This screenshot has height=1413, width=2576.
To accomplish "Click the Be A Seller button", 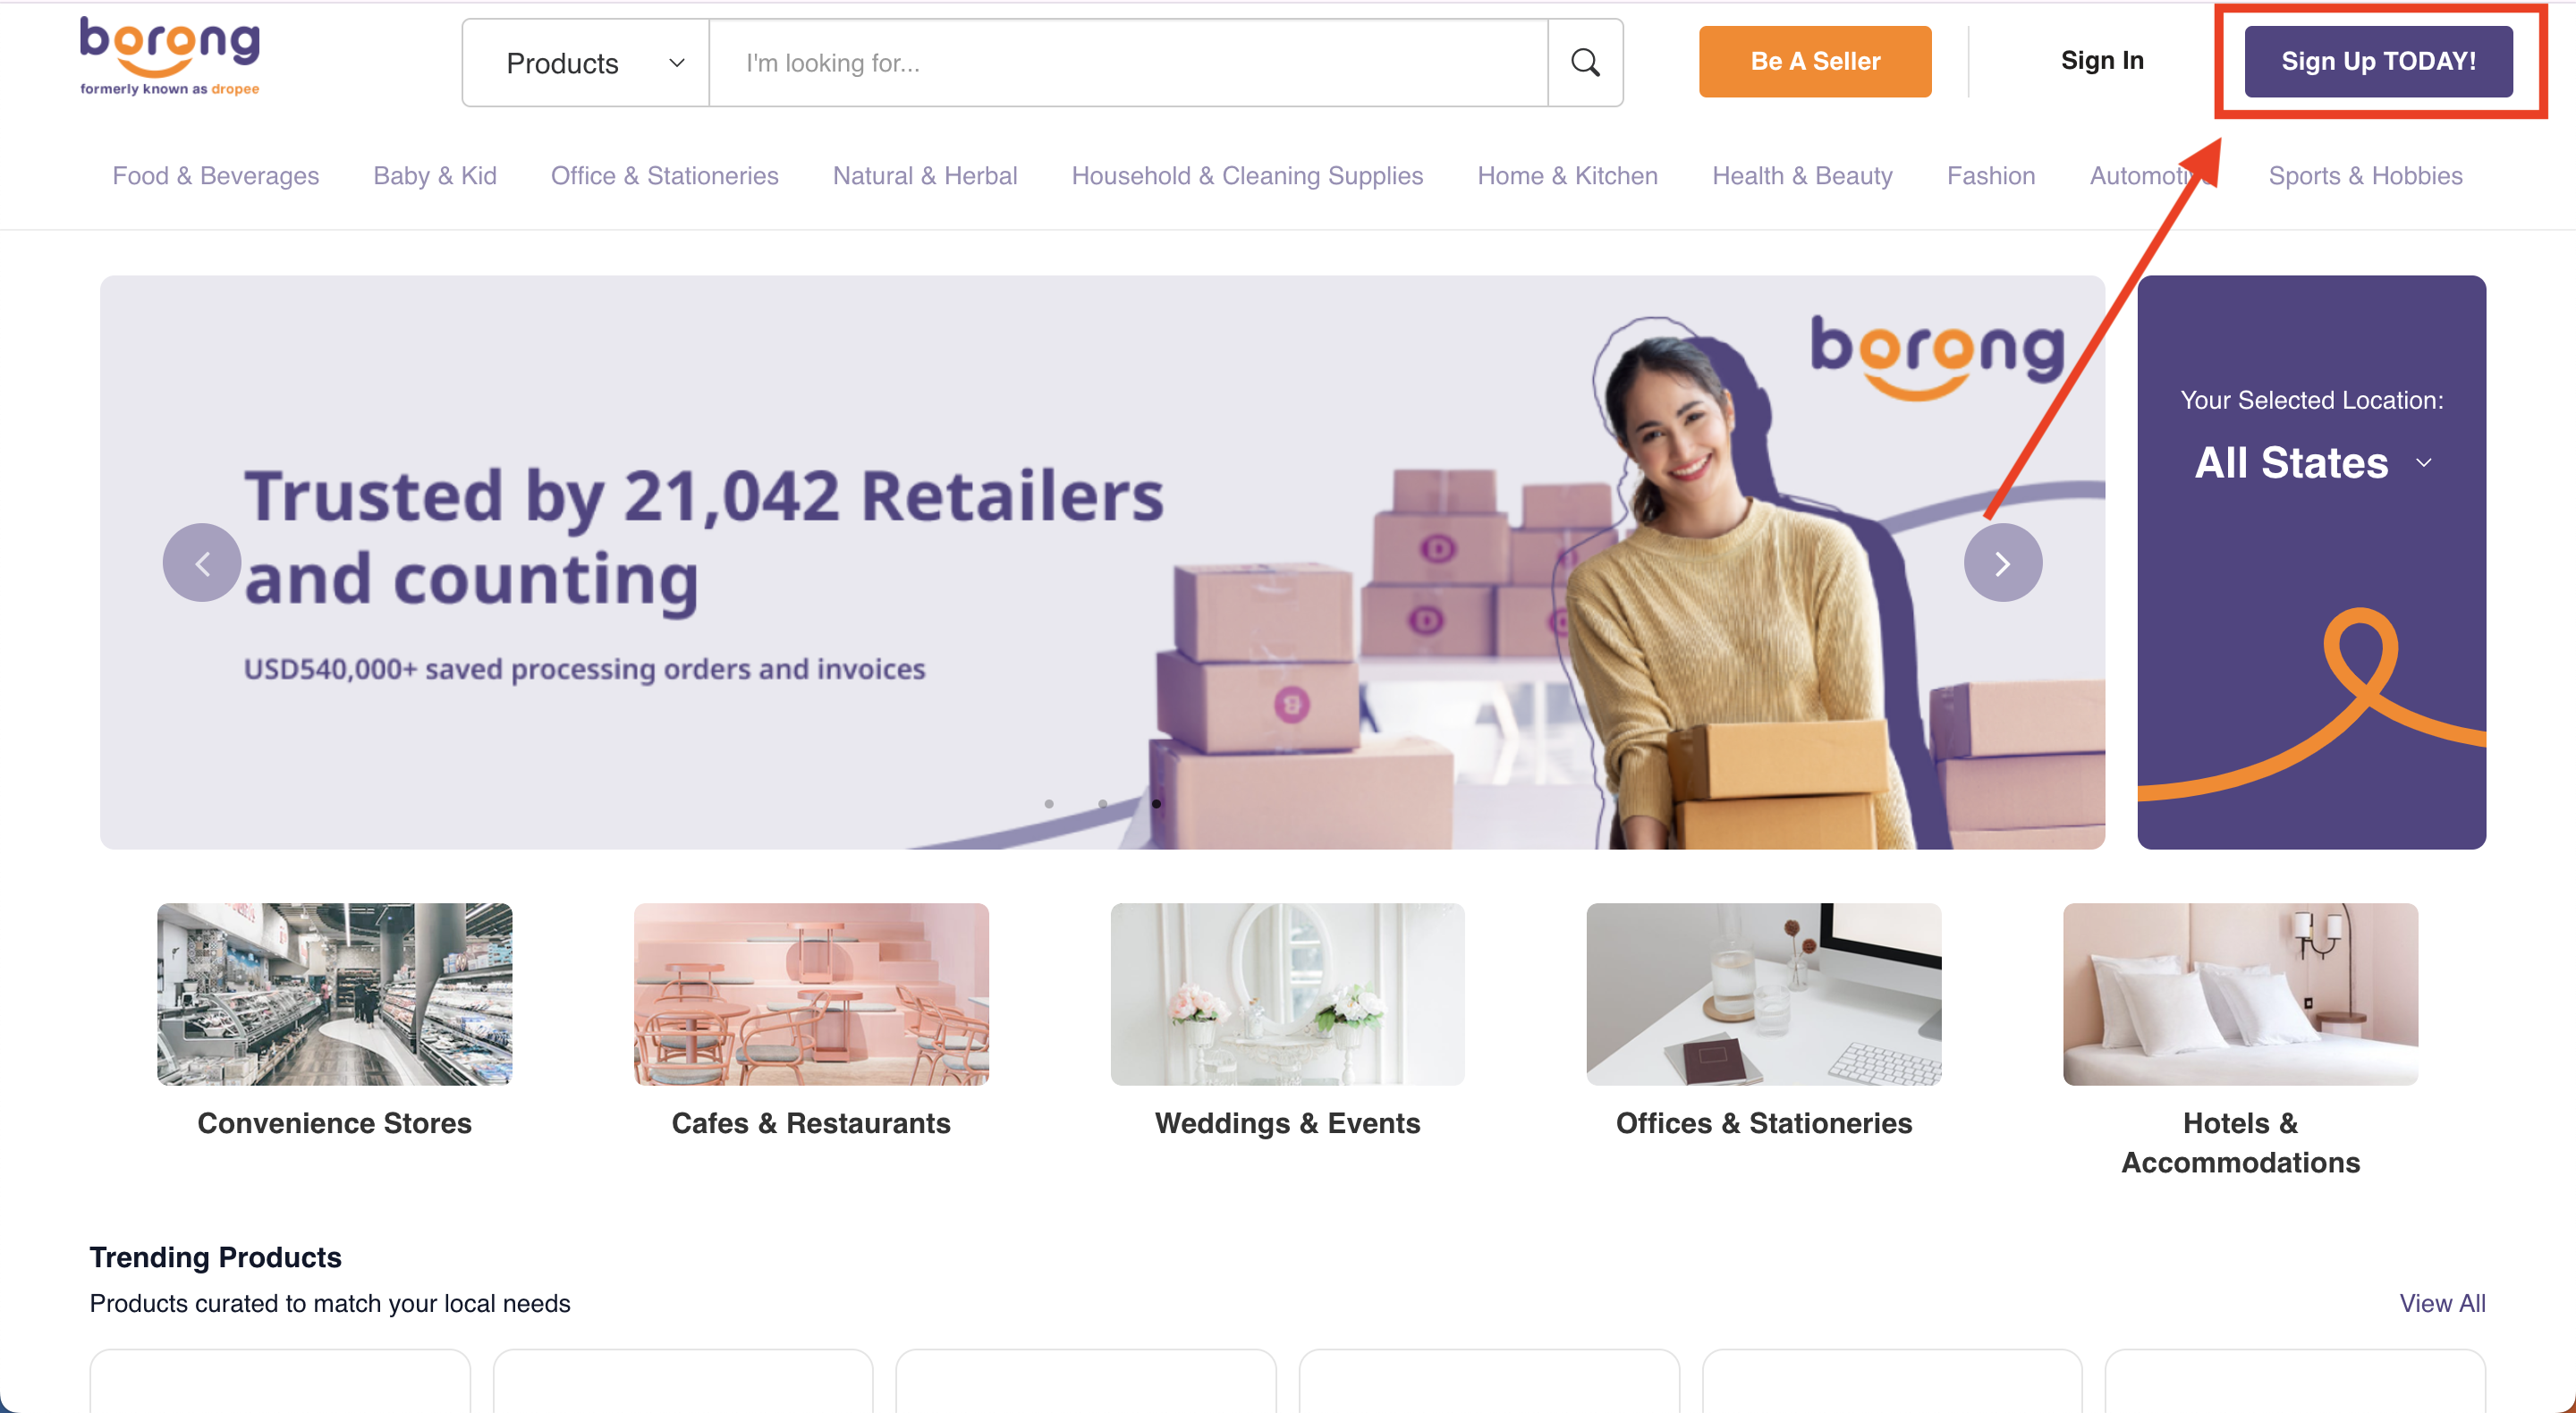I will tap(1815, 62).
